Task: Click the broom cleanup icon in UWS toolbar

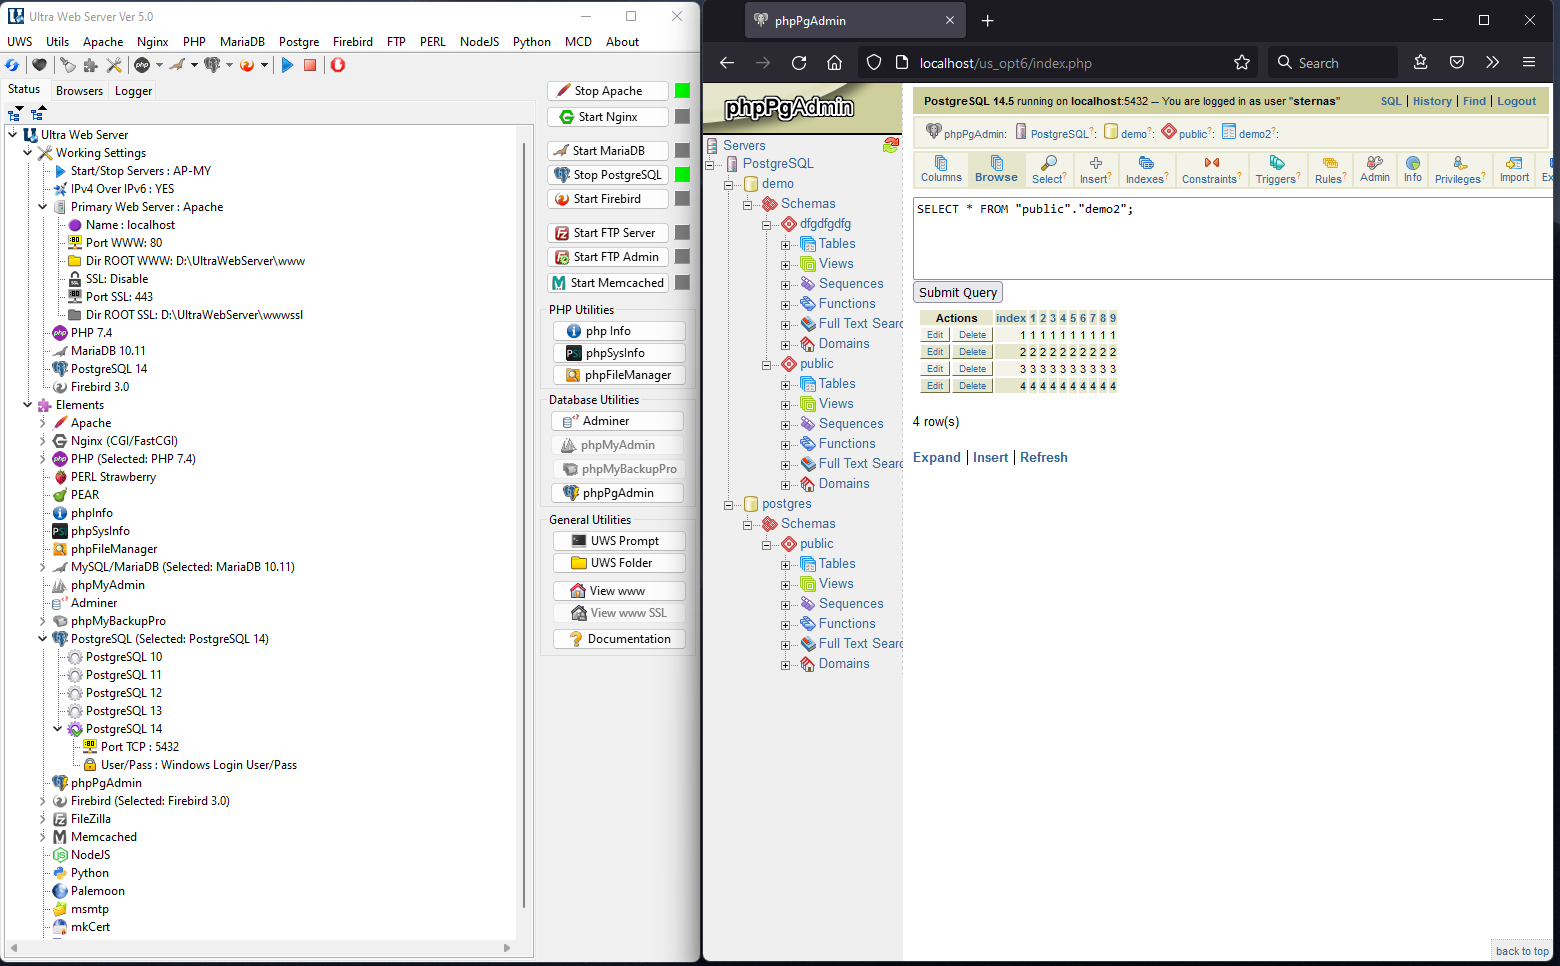Action: point(67,65)
